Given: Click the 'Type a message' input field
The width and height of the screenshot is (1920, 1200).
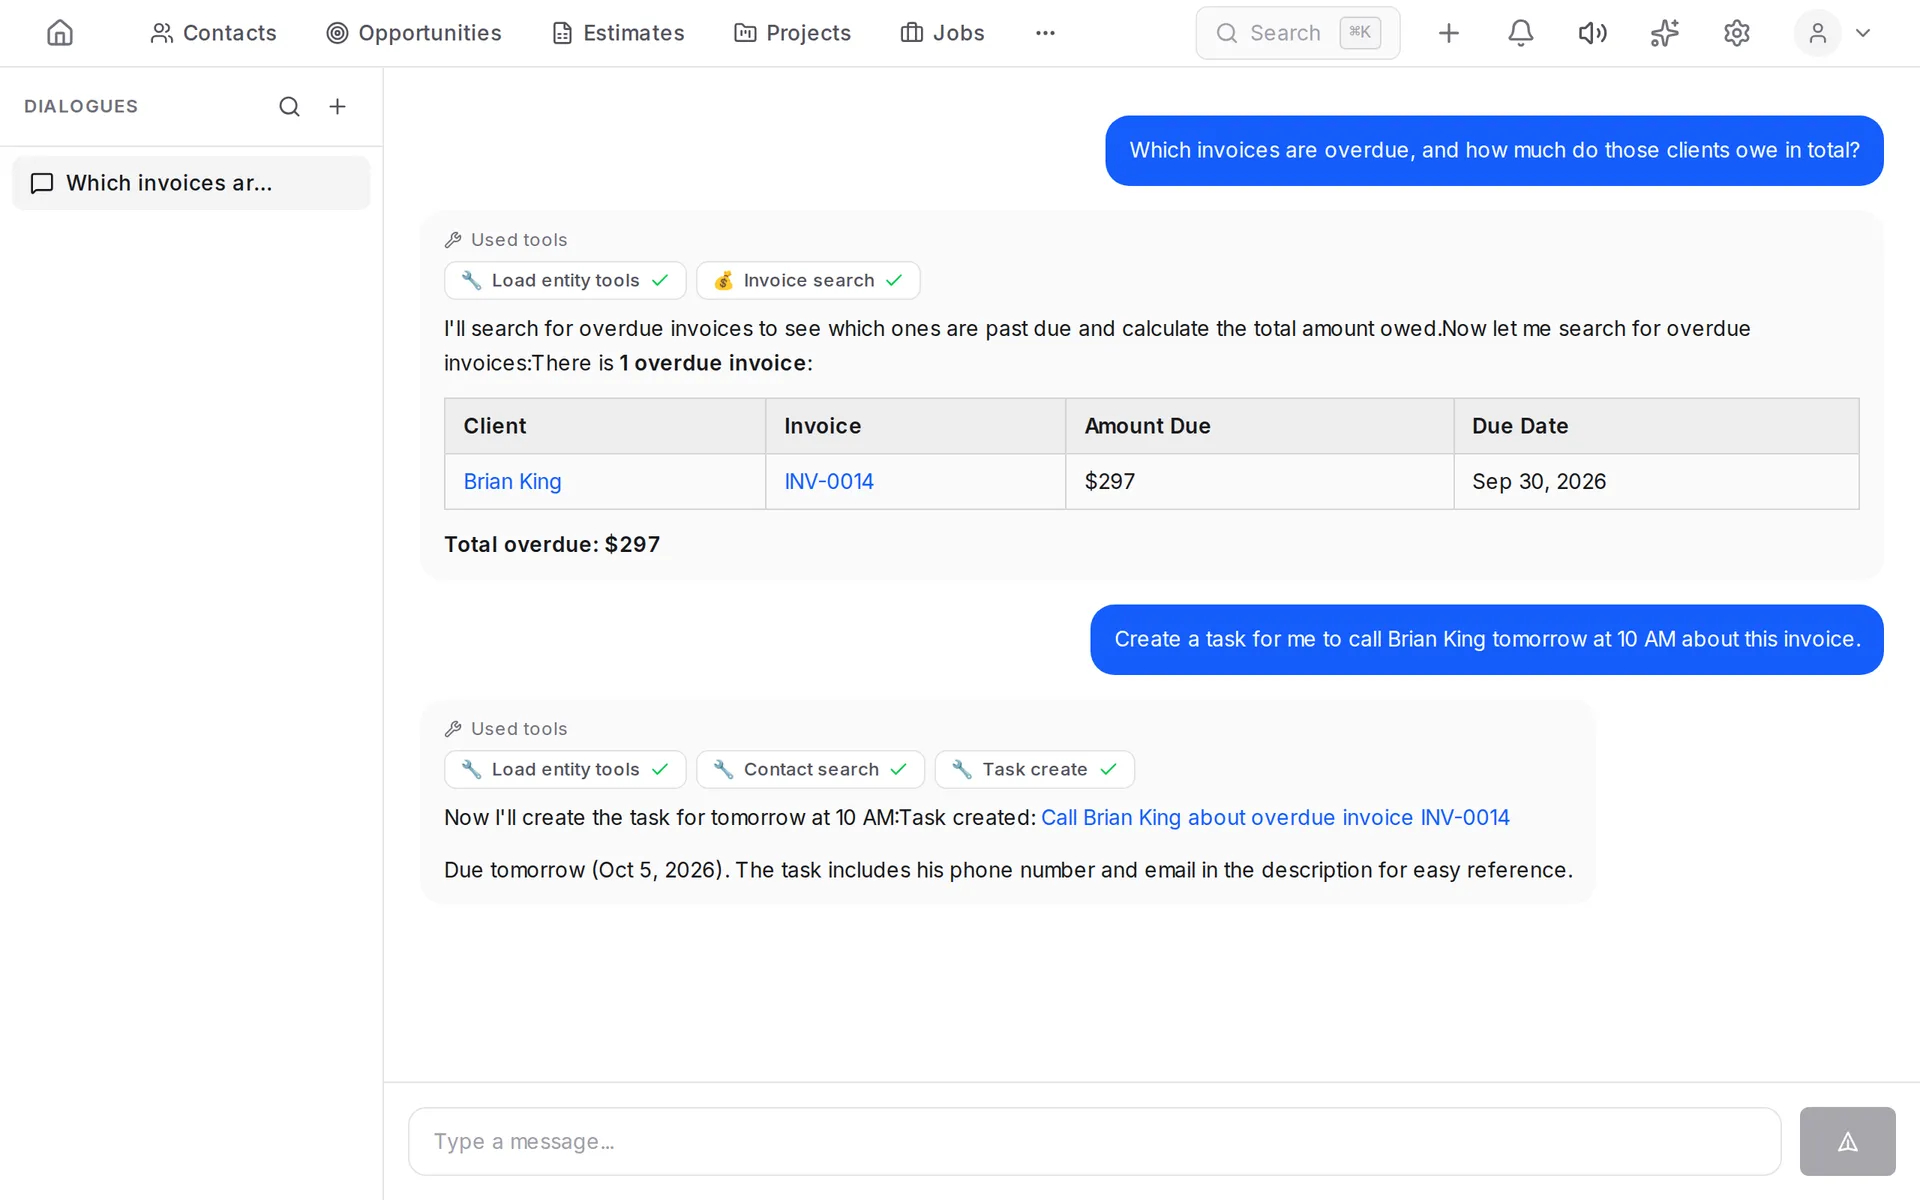Looking at the screenshot, I should pyautogui.click(x=1094, y=1141).
